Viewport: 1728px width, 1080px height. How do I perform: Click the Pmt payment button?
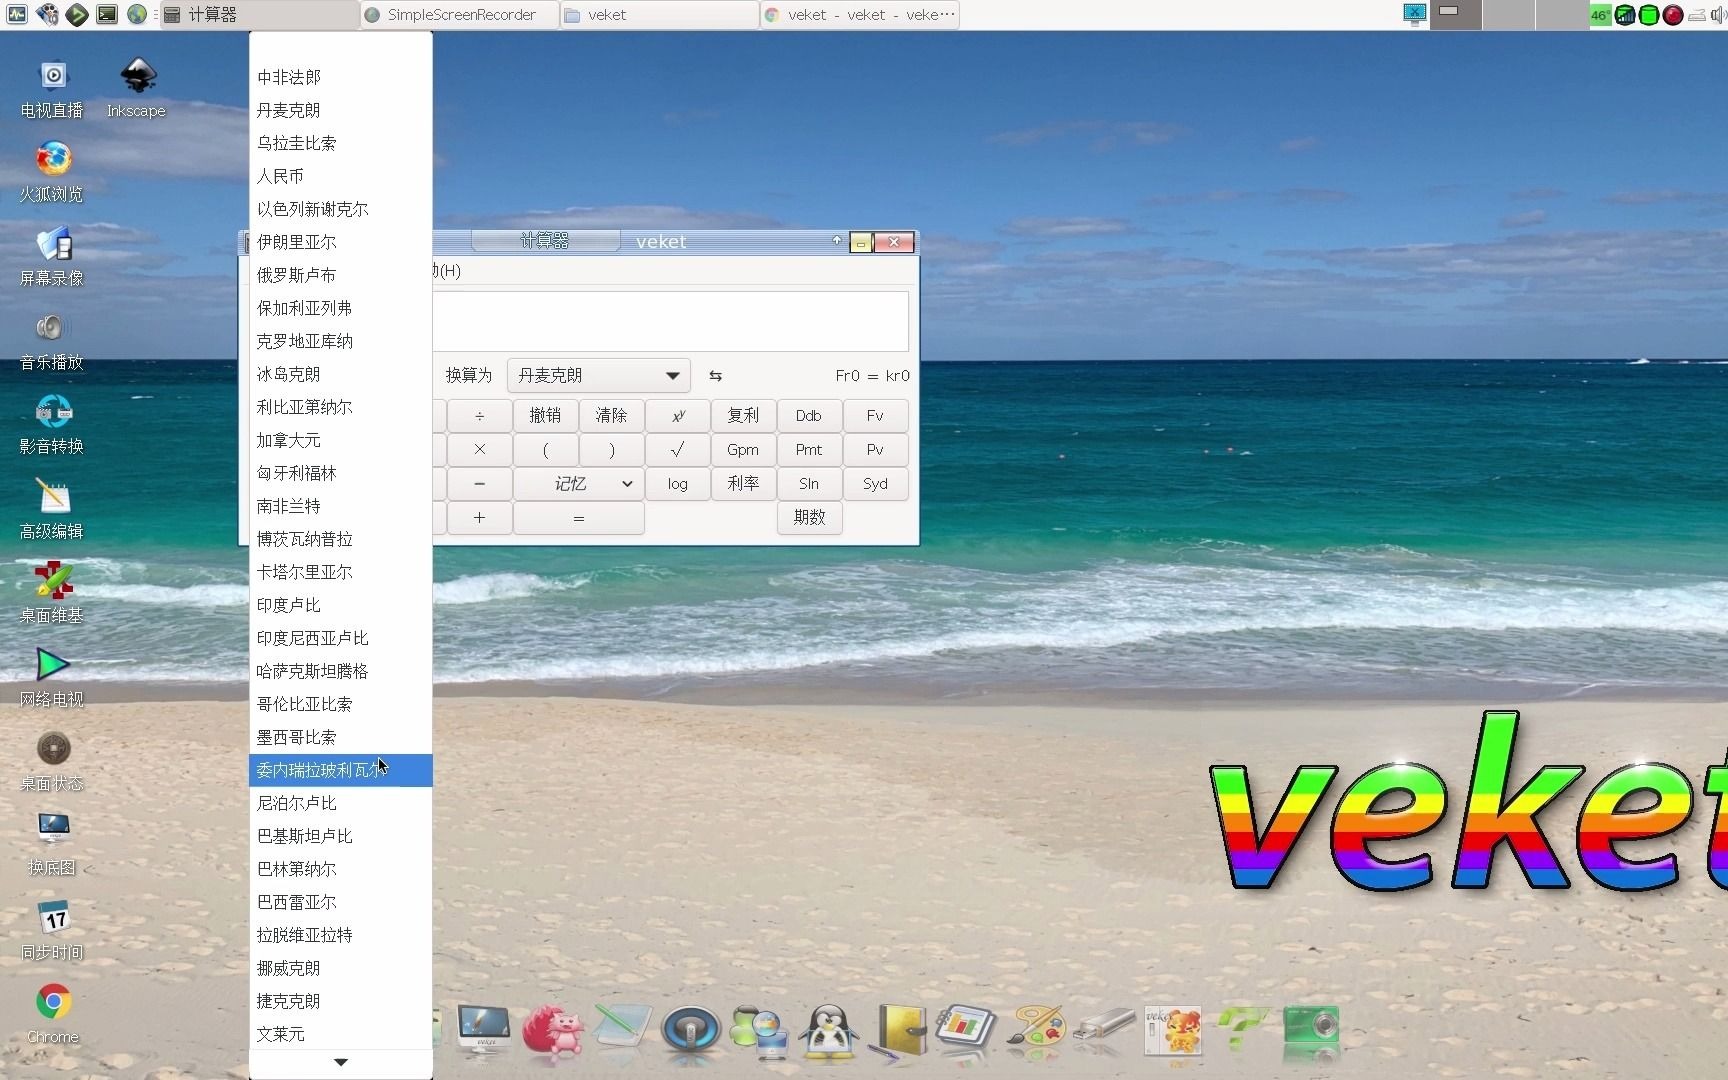809,450
